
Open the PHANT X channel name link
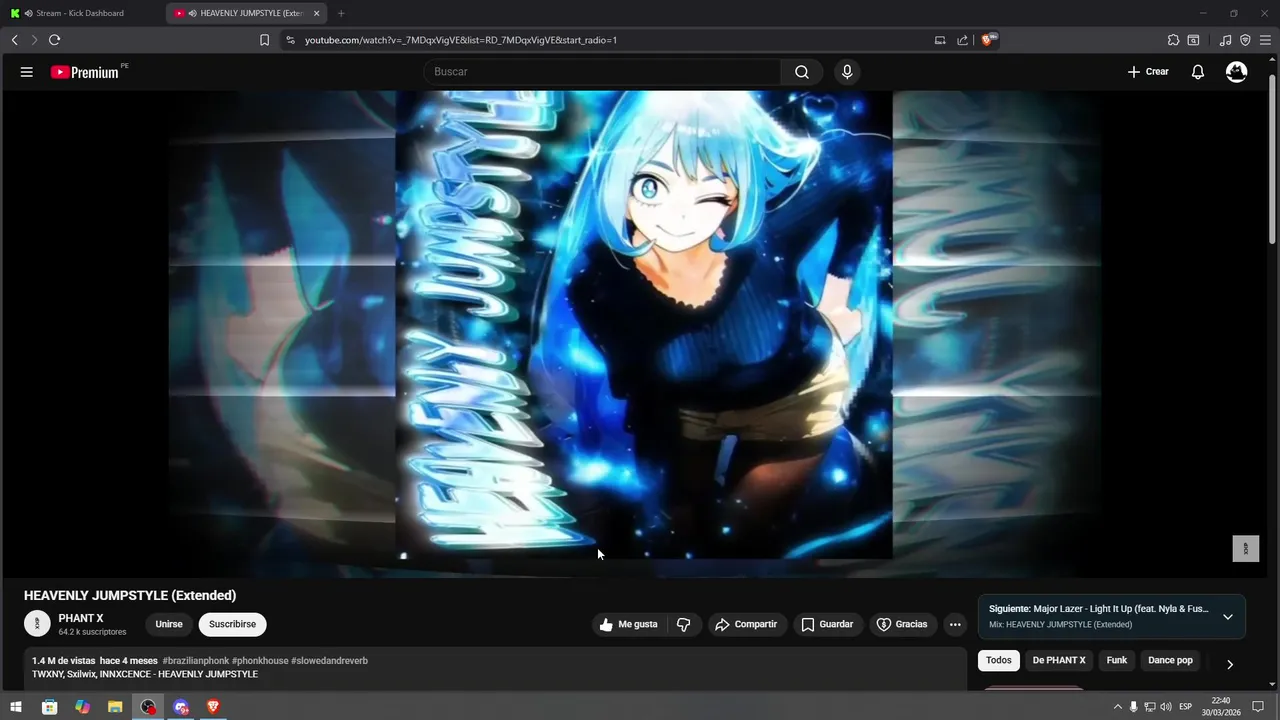[x=81, y=618]
